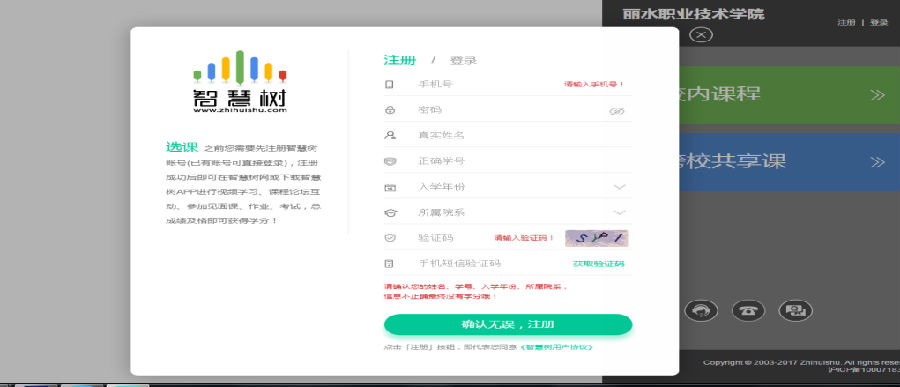Click the phone icon beside 手机号 field

389,84
